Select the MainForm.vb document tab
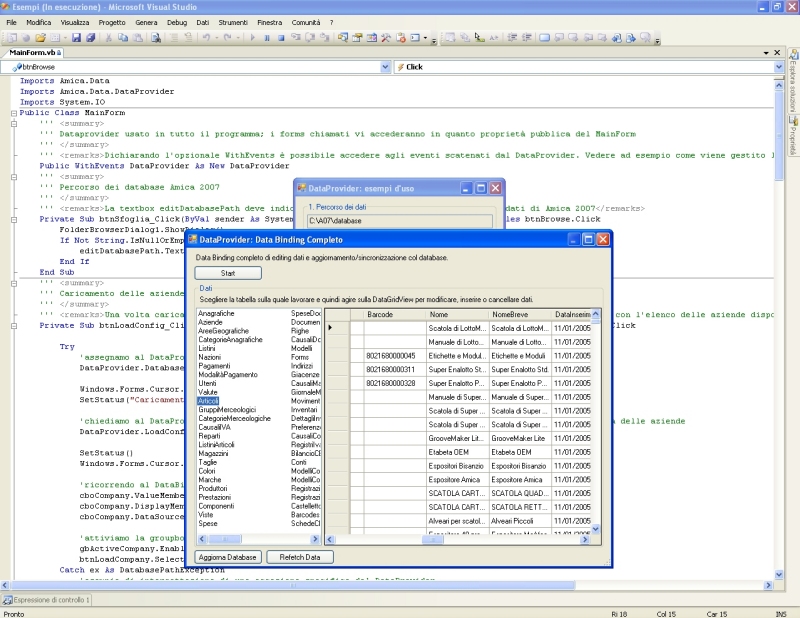 [33, 53]
